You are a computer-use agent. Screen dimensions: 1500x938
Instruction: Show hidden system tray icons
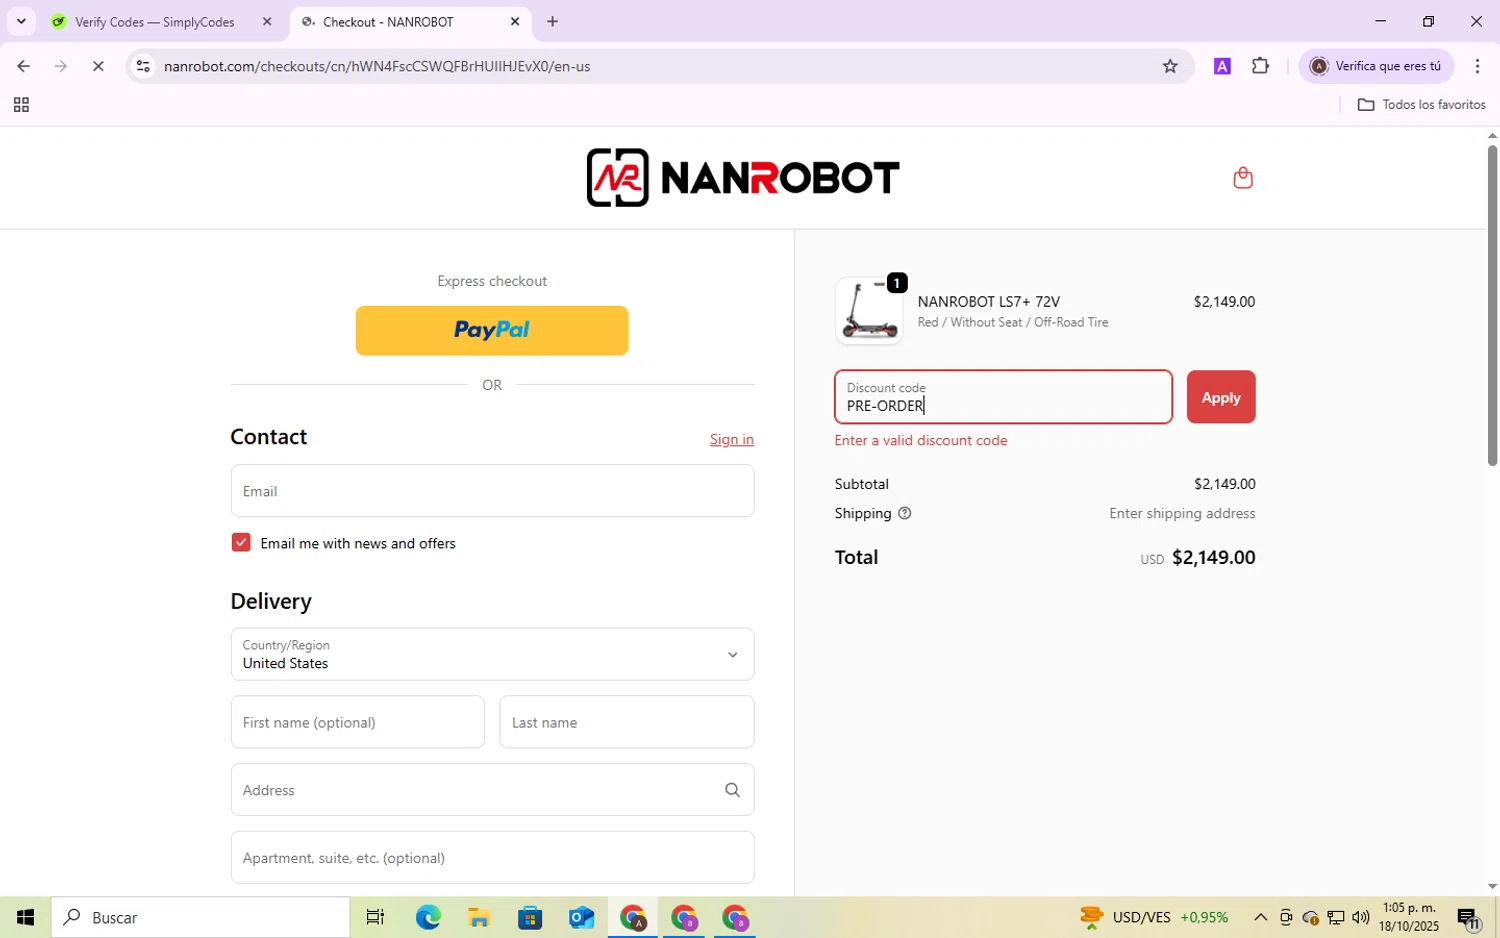(x=1260, y=917)
